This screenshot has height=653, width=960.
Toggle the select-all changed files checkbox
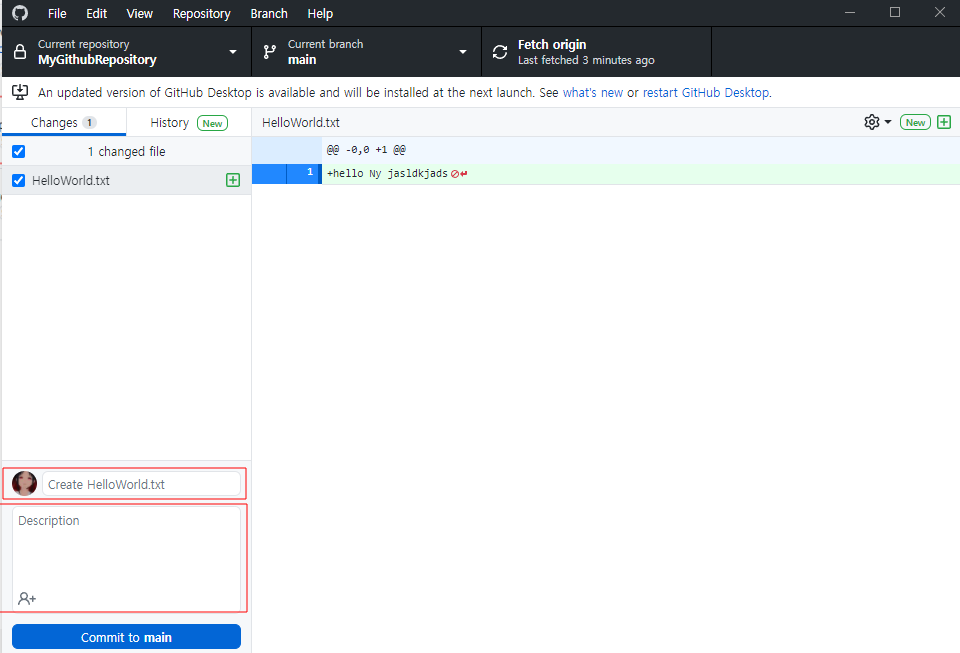pos(19,151)
